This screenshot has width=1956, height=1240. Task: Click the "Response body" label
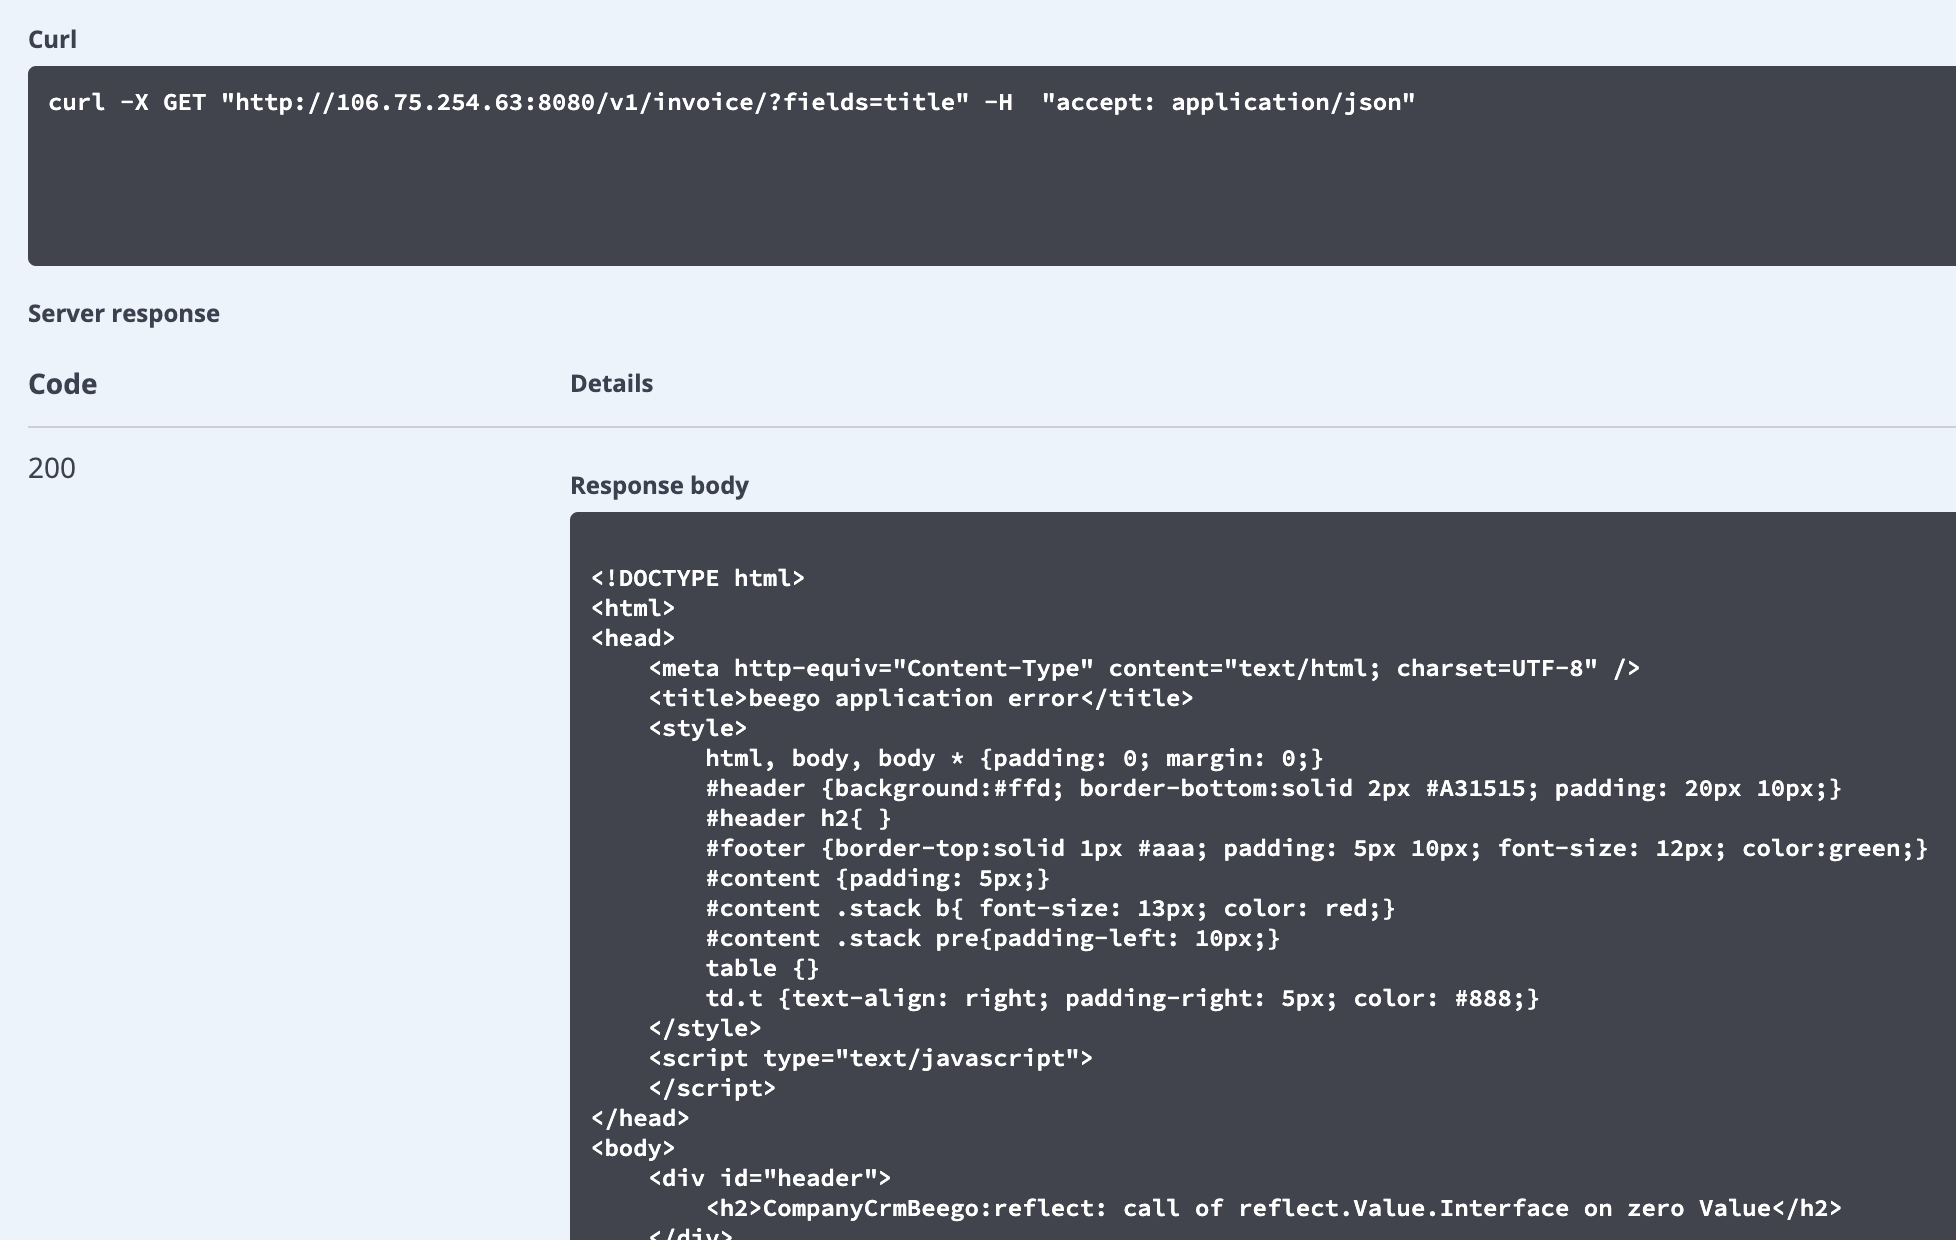(x=659, y=485)
